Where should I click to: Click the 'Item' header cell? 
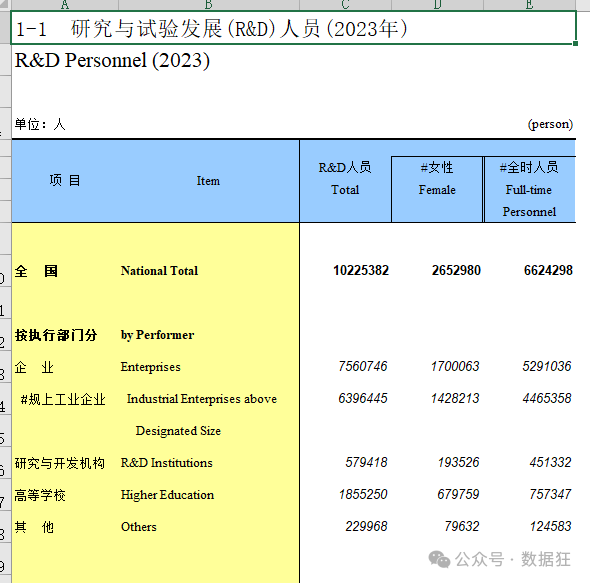pyautogui.click(x=208, y=181)
